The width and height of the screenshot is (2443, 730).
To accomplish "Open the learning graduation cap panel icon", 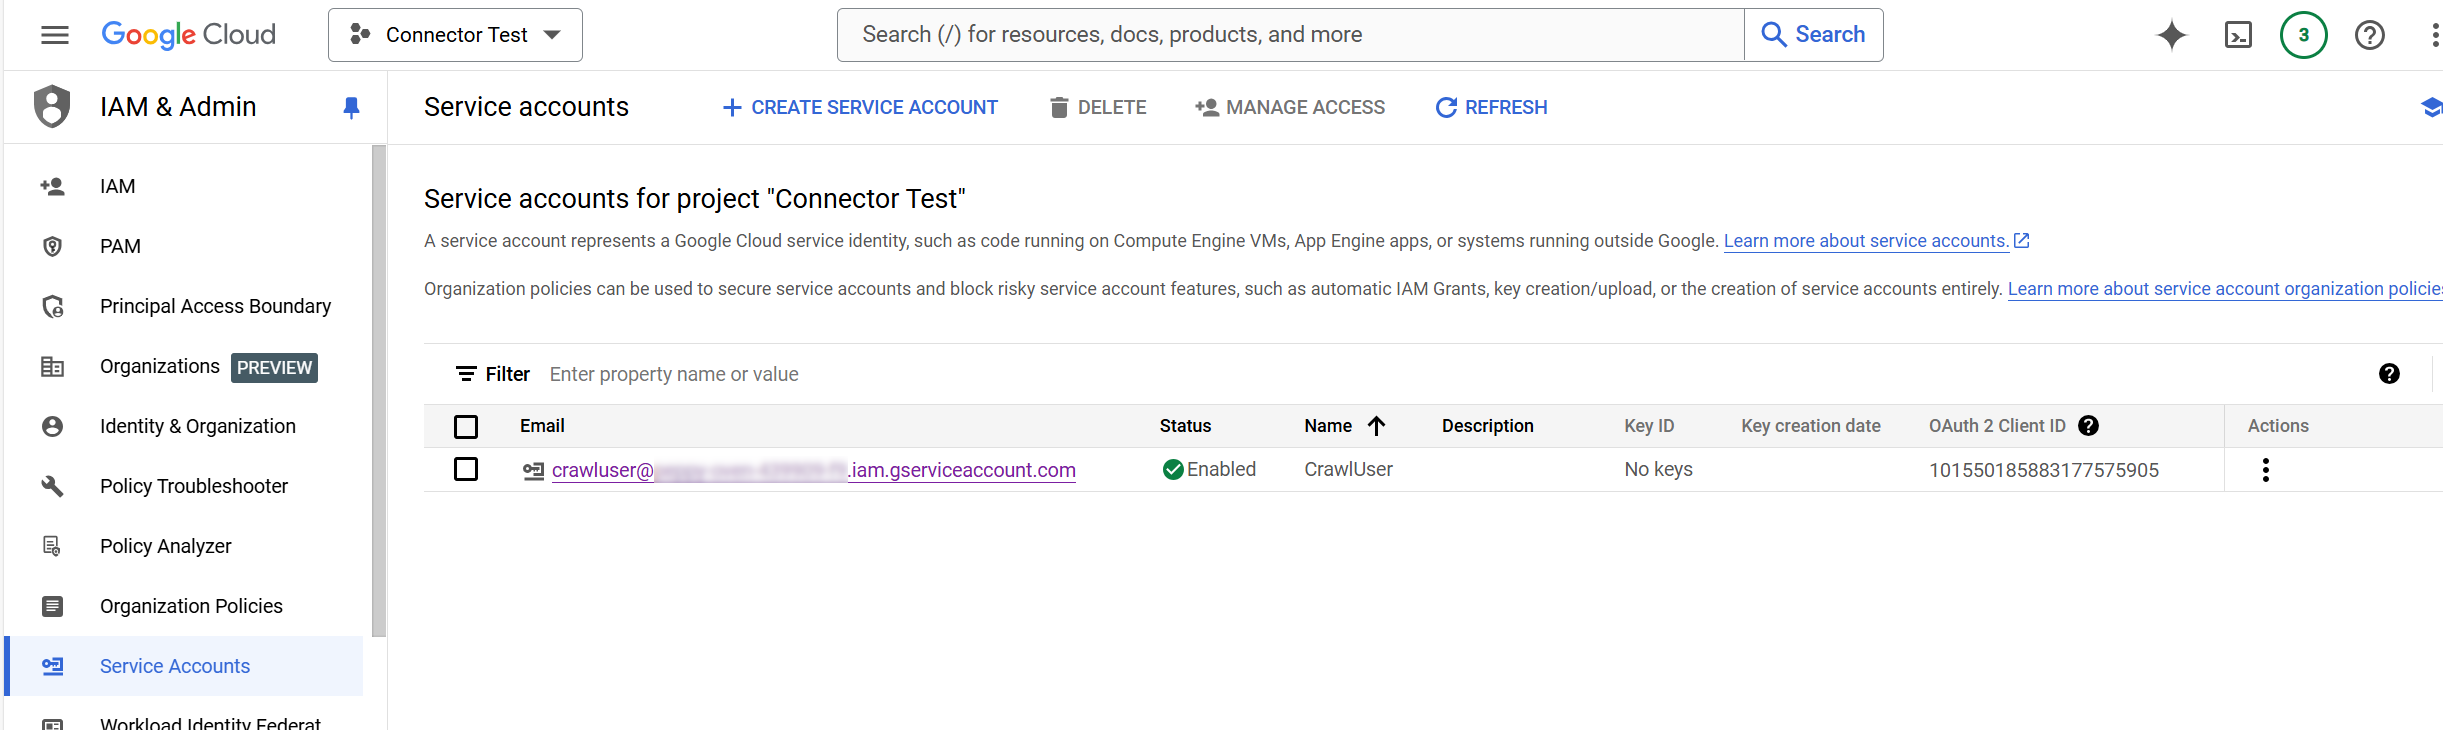I will point(2431,107).
